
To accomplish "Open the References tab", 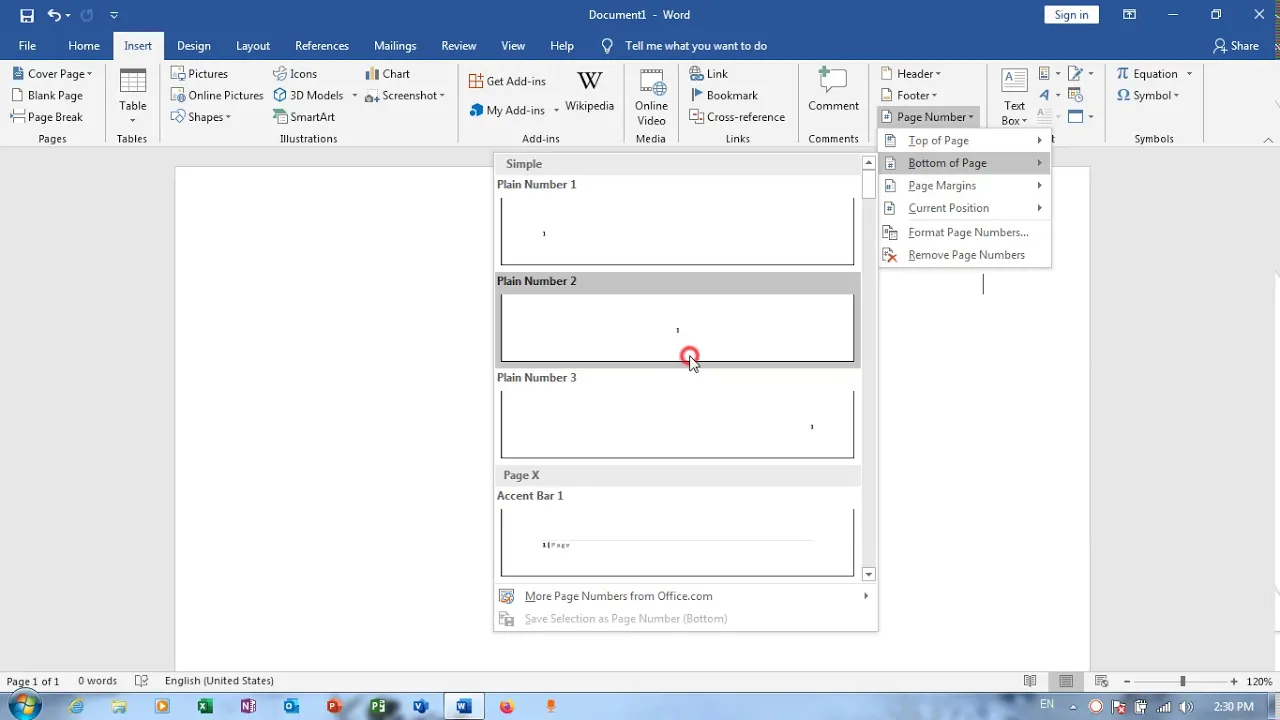I will [x=322, y=46].
